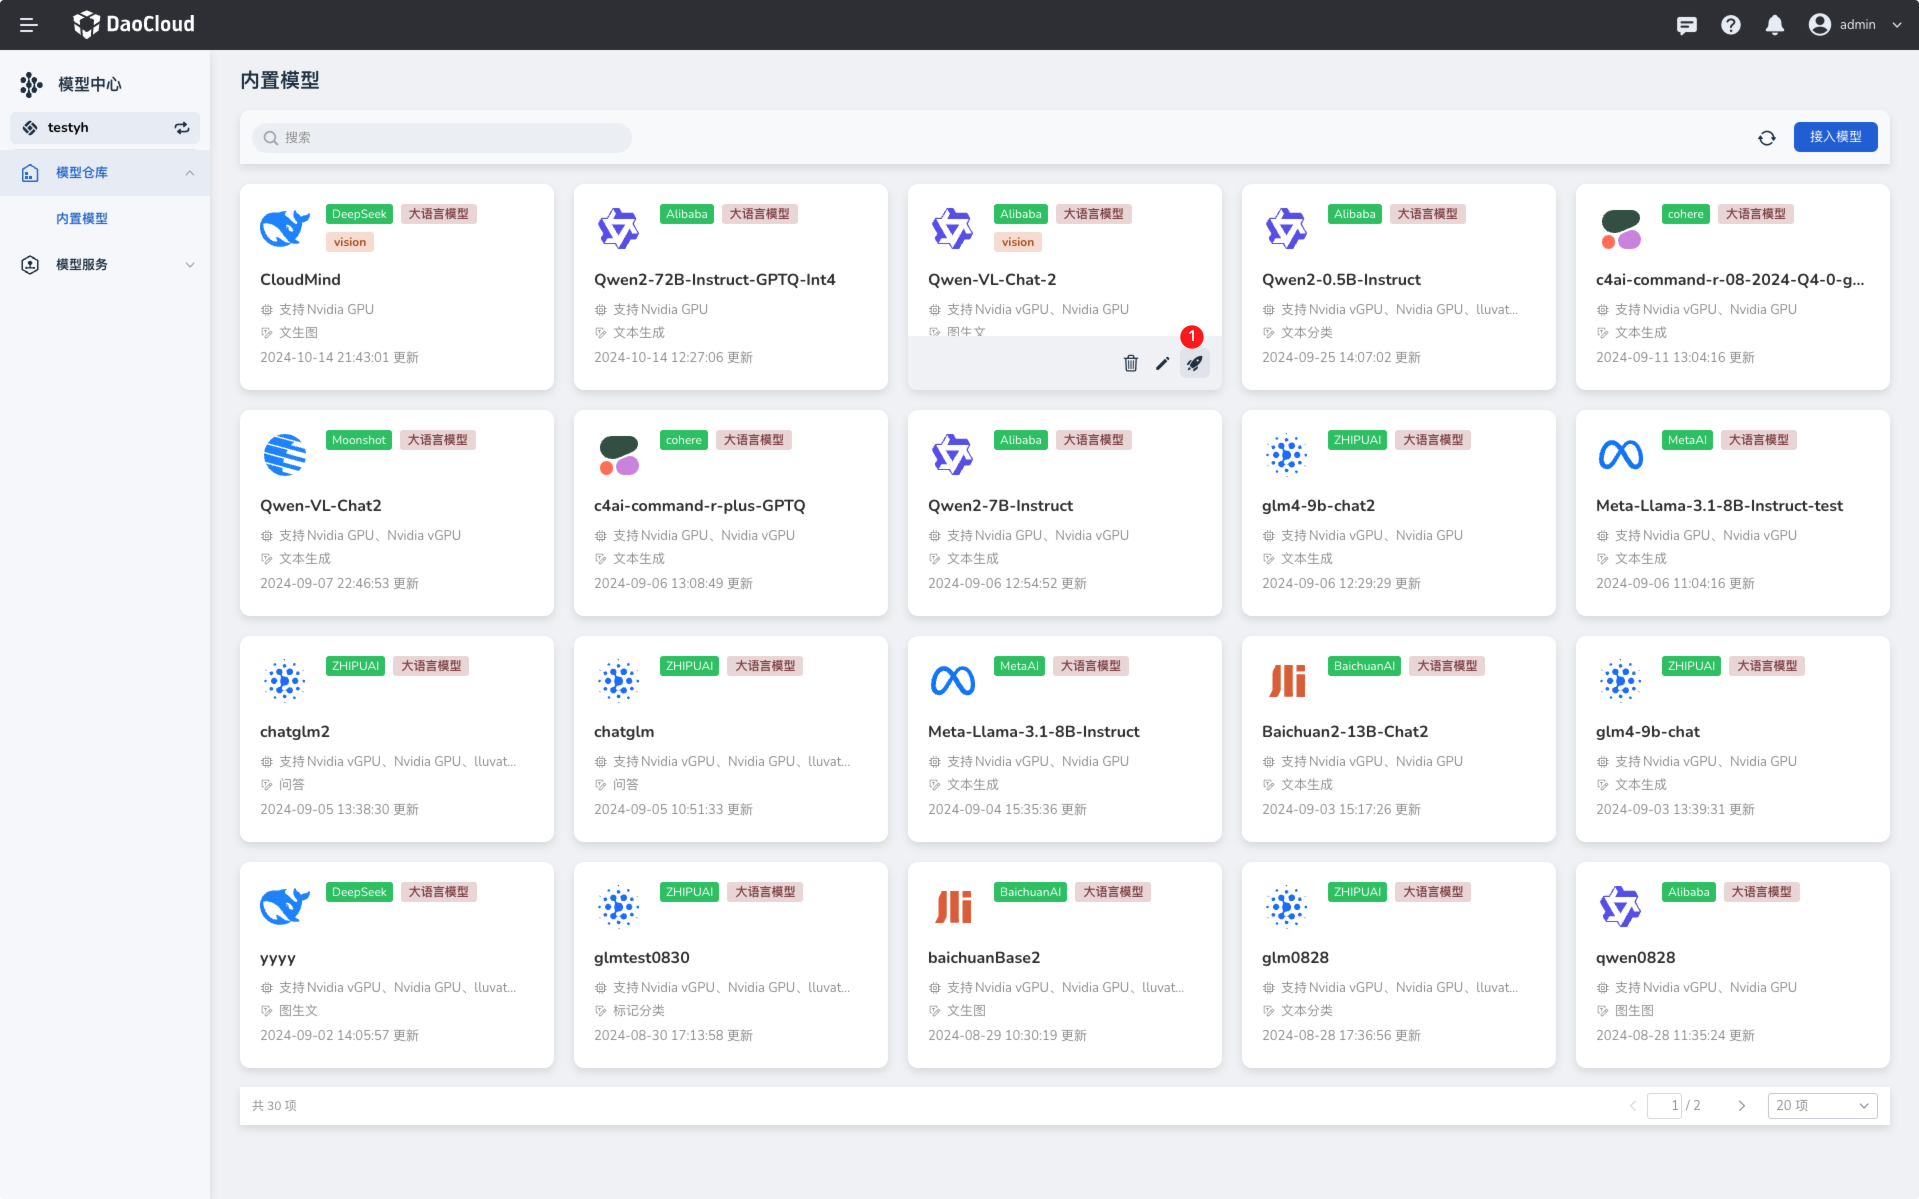
Task: Click the CloudMind DeepSeek whale logo
Action: click(x=285, y=229)
